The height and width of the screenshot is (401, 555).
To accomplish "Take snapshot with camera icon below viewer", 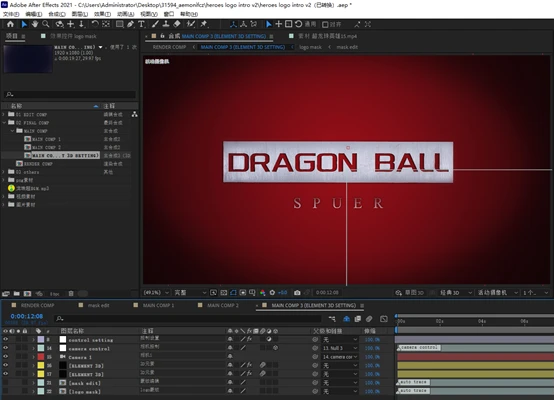I will coord(297,293).
